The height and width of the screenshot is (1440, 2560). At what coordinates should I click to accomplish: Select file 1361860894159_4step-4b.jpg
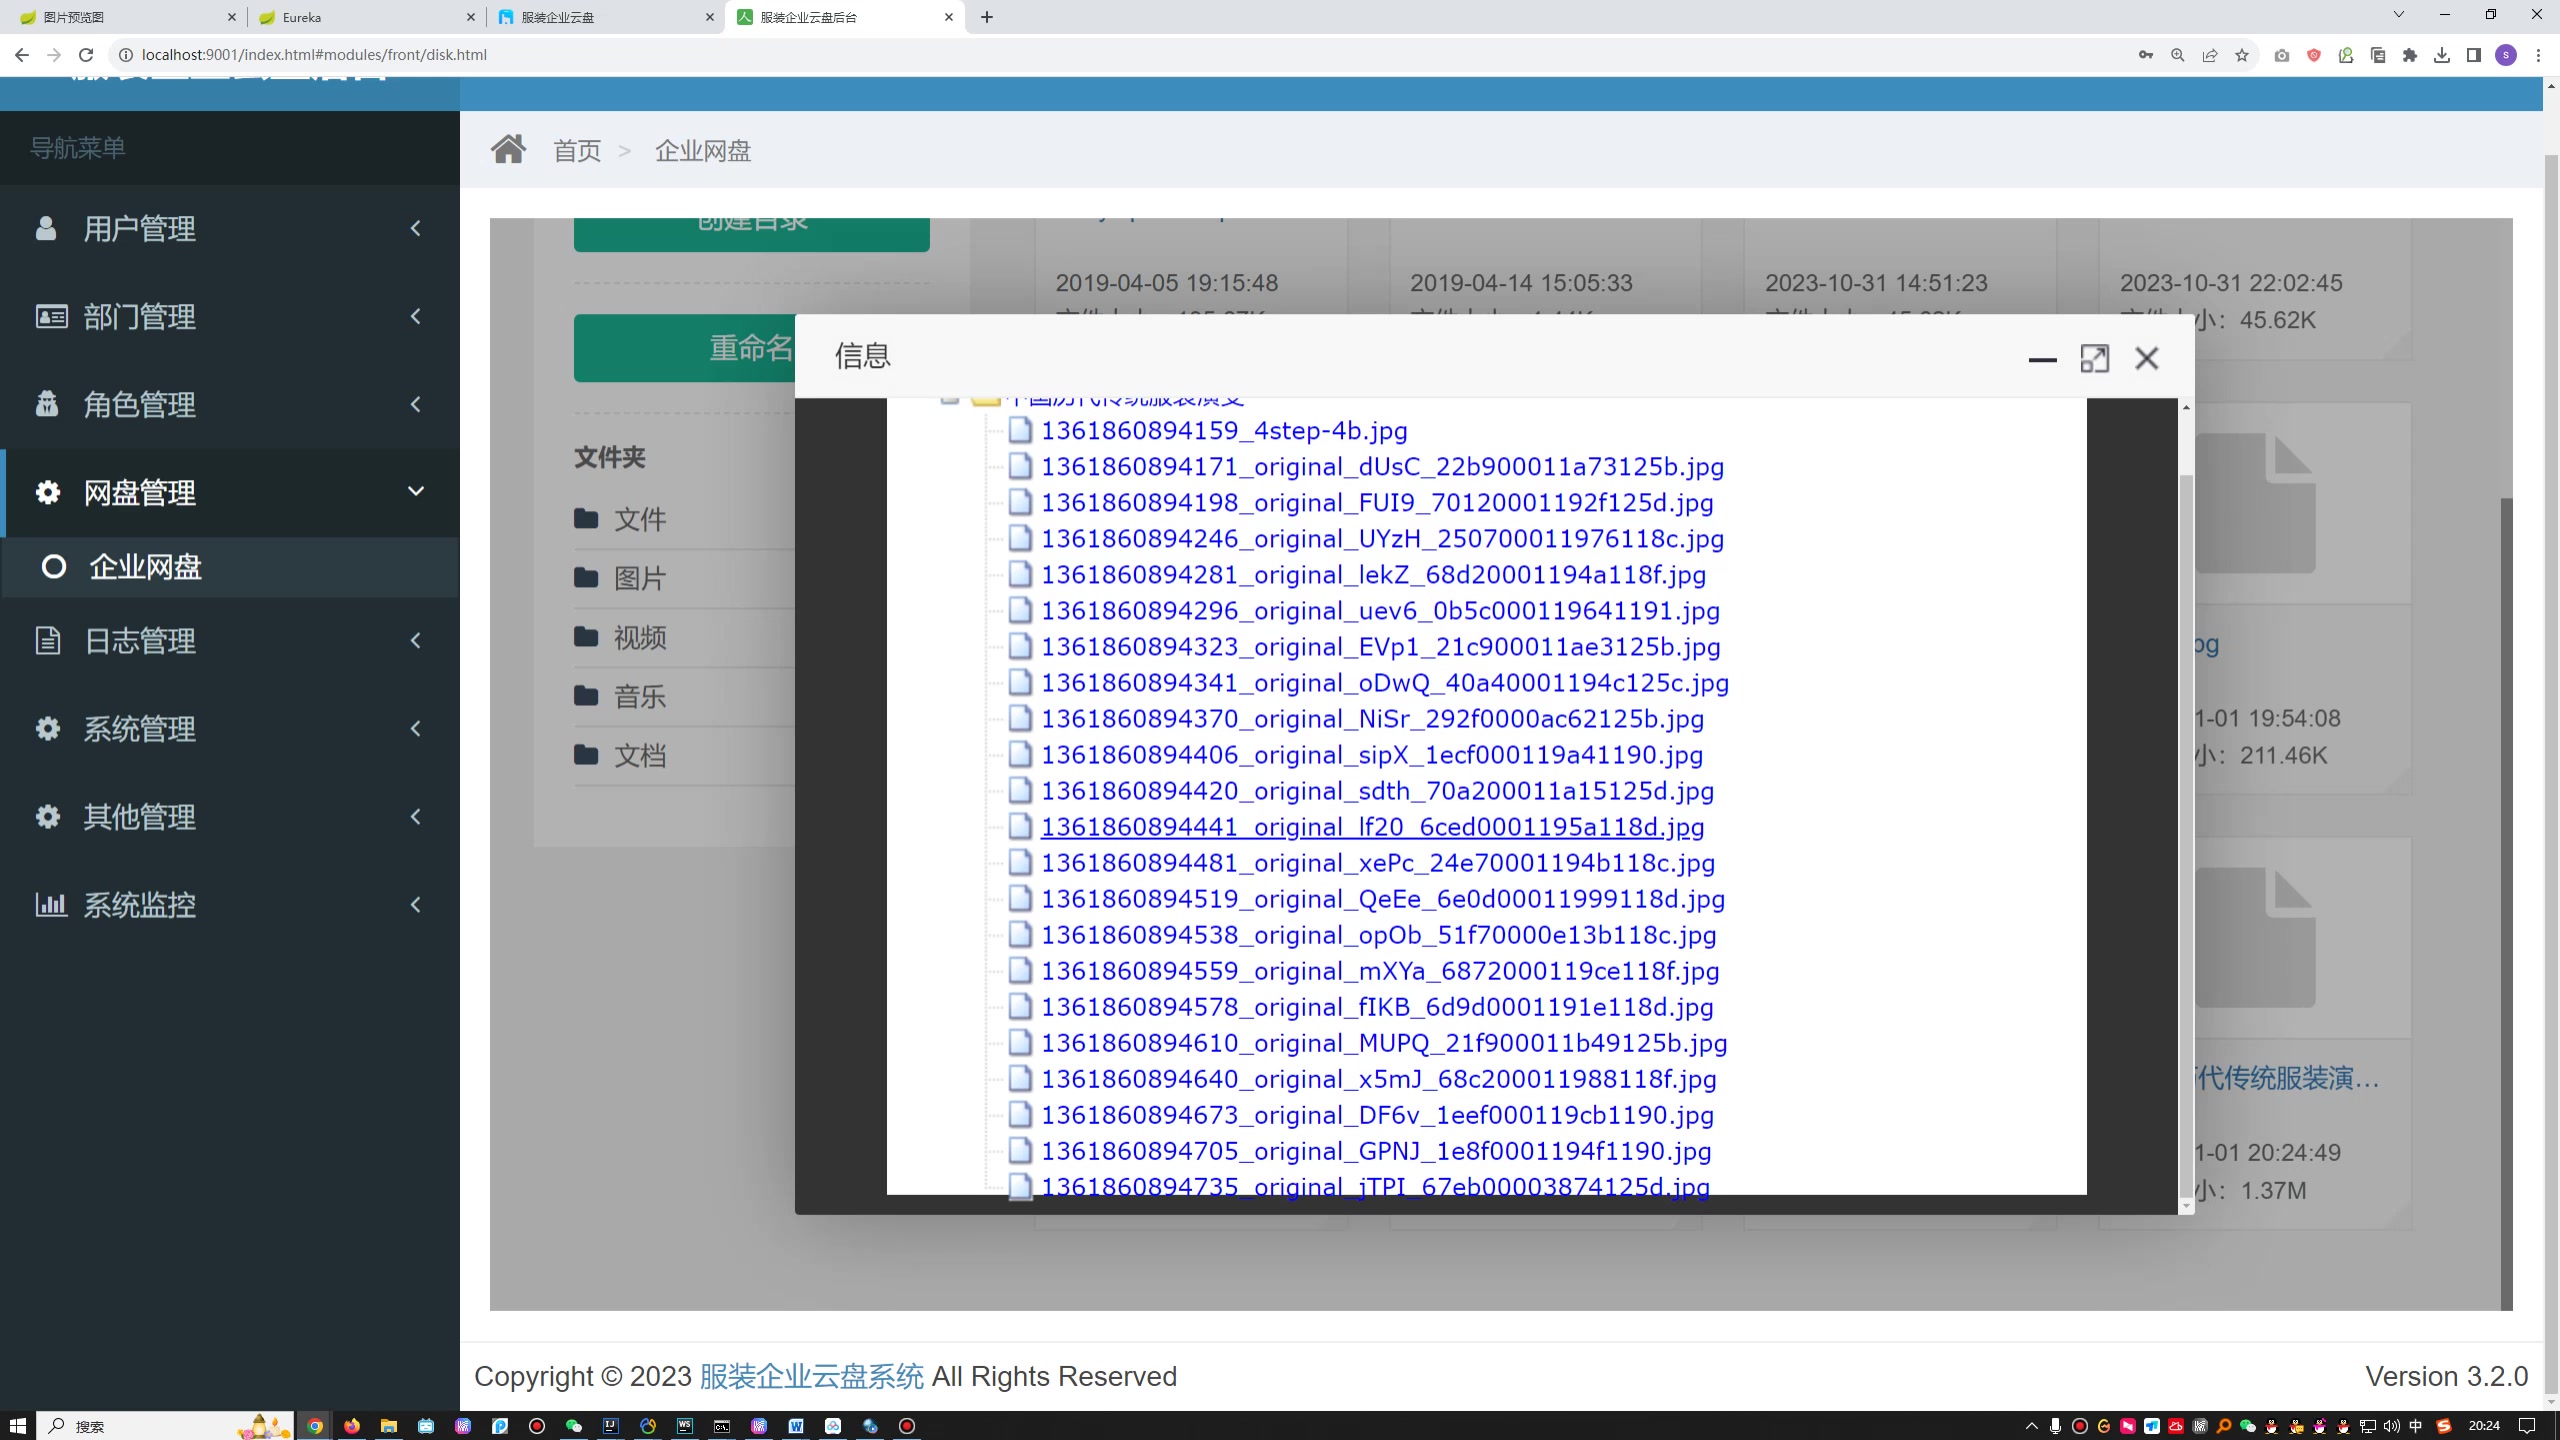coord(1224,431)
